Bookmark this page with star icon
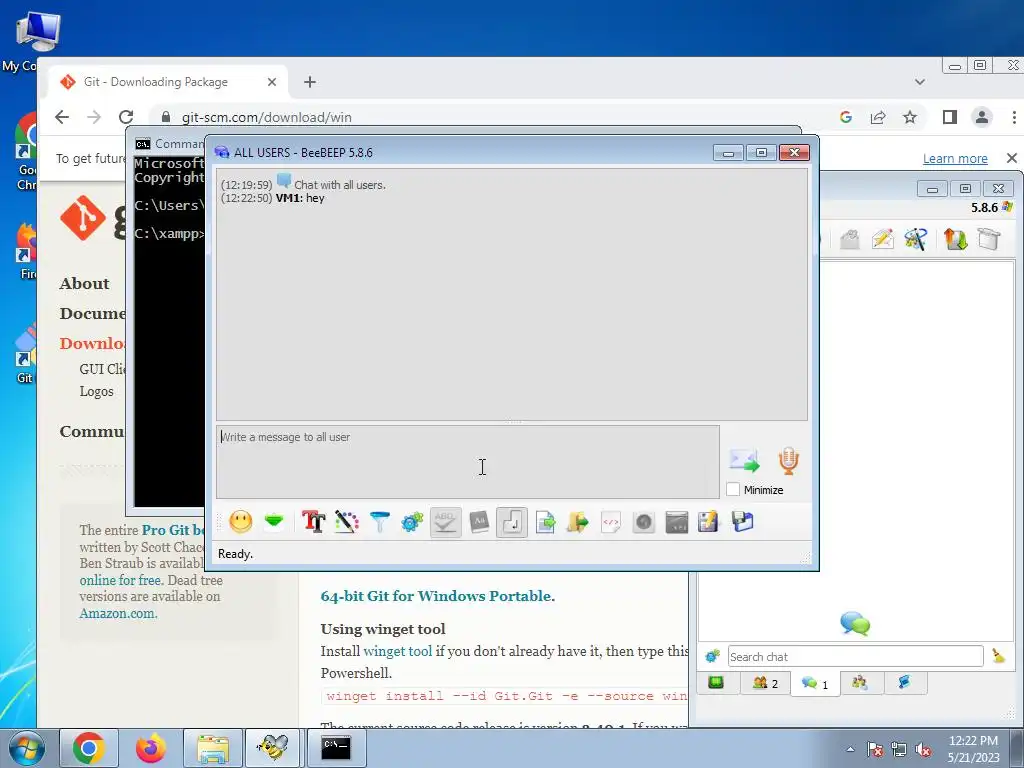The height and width of the screenshot is (768, 1024). (x=910, y=117)
